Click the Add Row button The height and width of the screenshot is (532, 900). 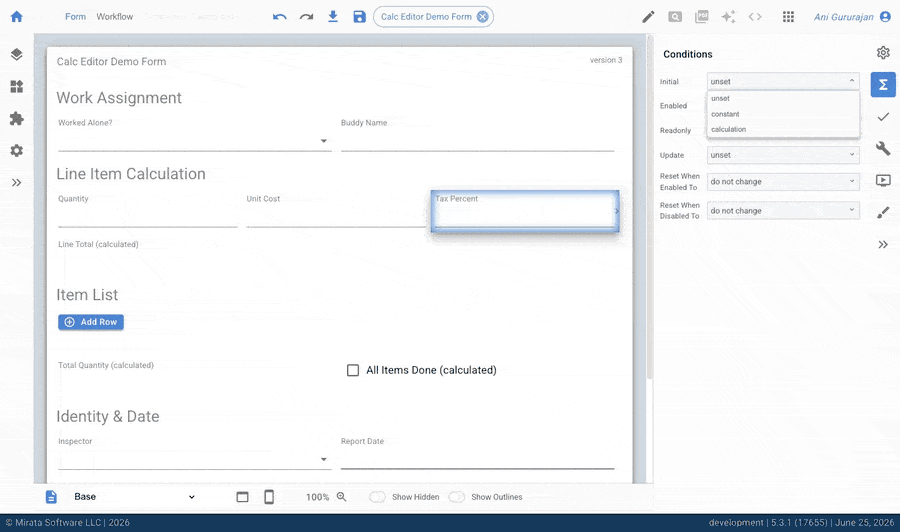(91, 322)
